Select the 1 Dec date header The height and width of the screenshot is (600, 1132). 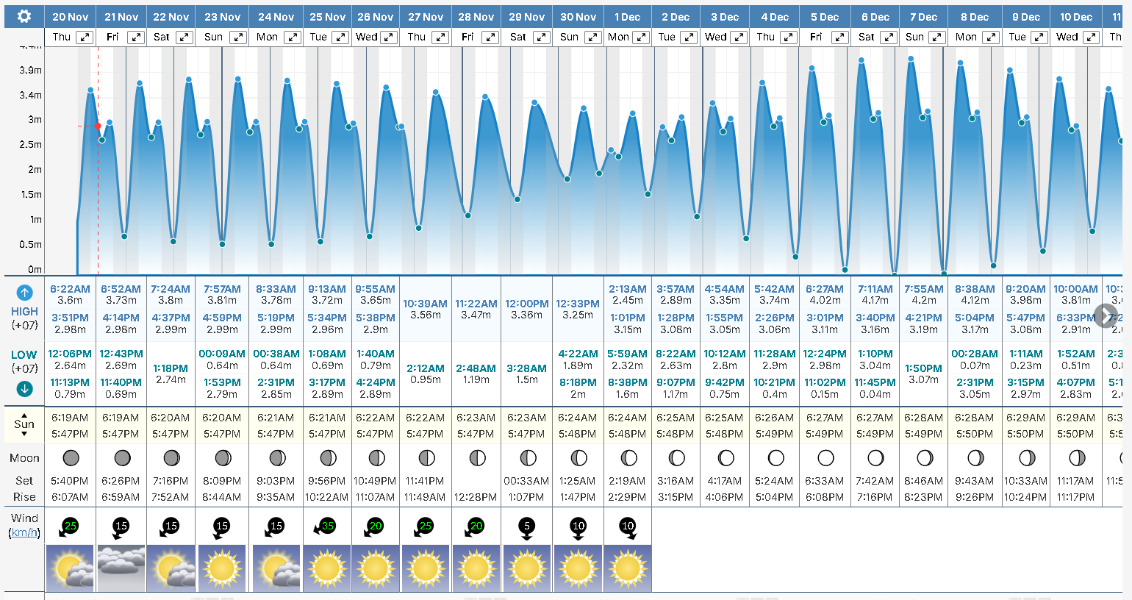click(627, 17)
